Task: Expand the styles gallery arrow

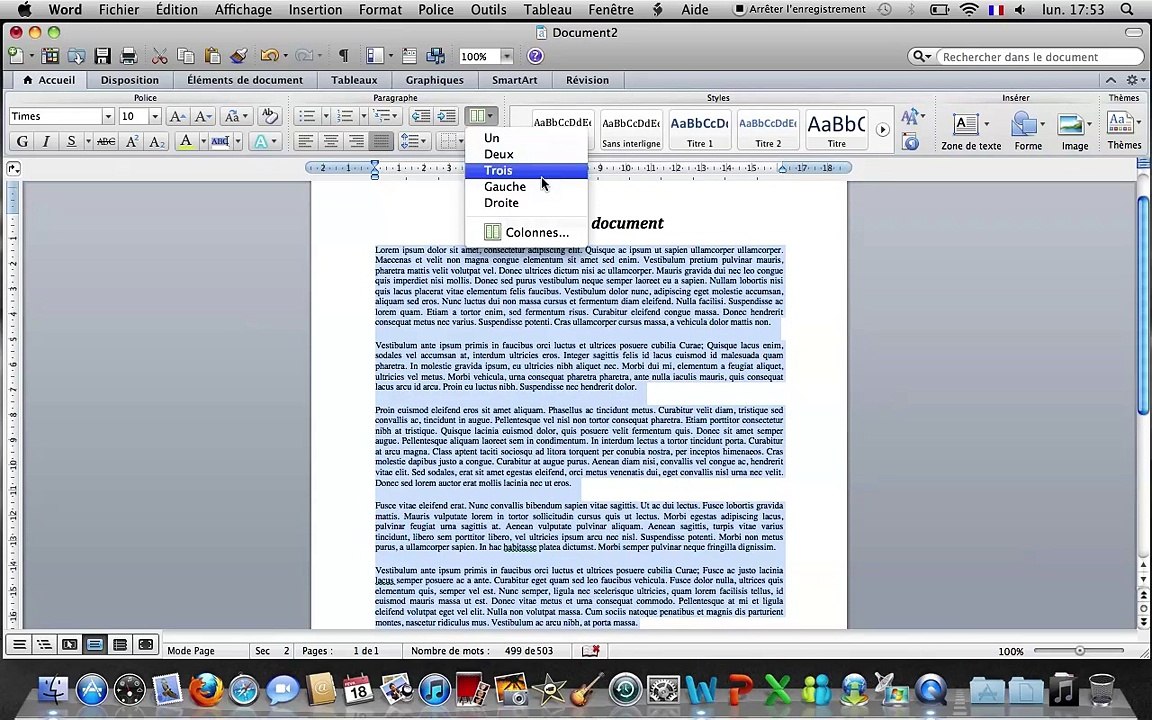Action: click(x=882, y=129)
